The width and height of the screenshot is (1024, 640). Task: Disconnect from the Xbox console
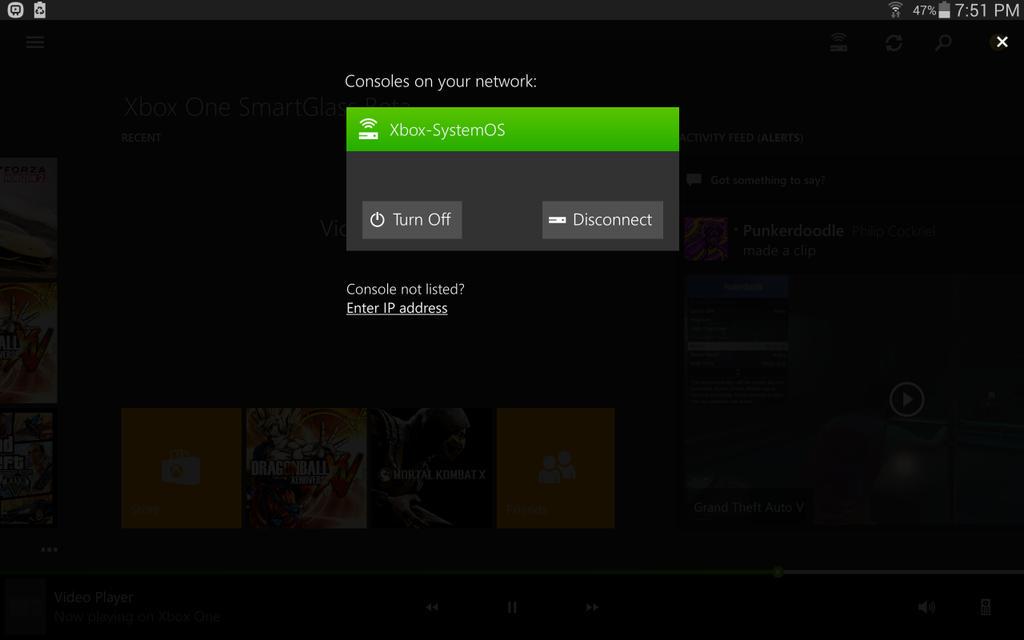[x=602, y=219]
